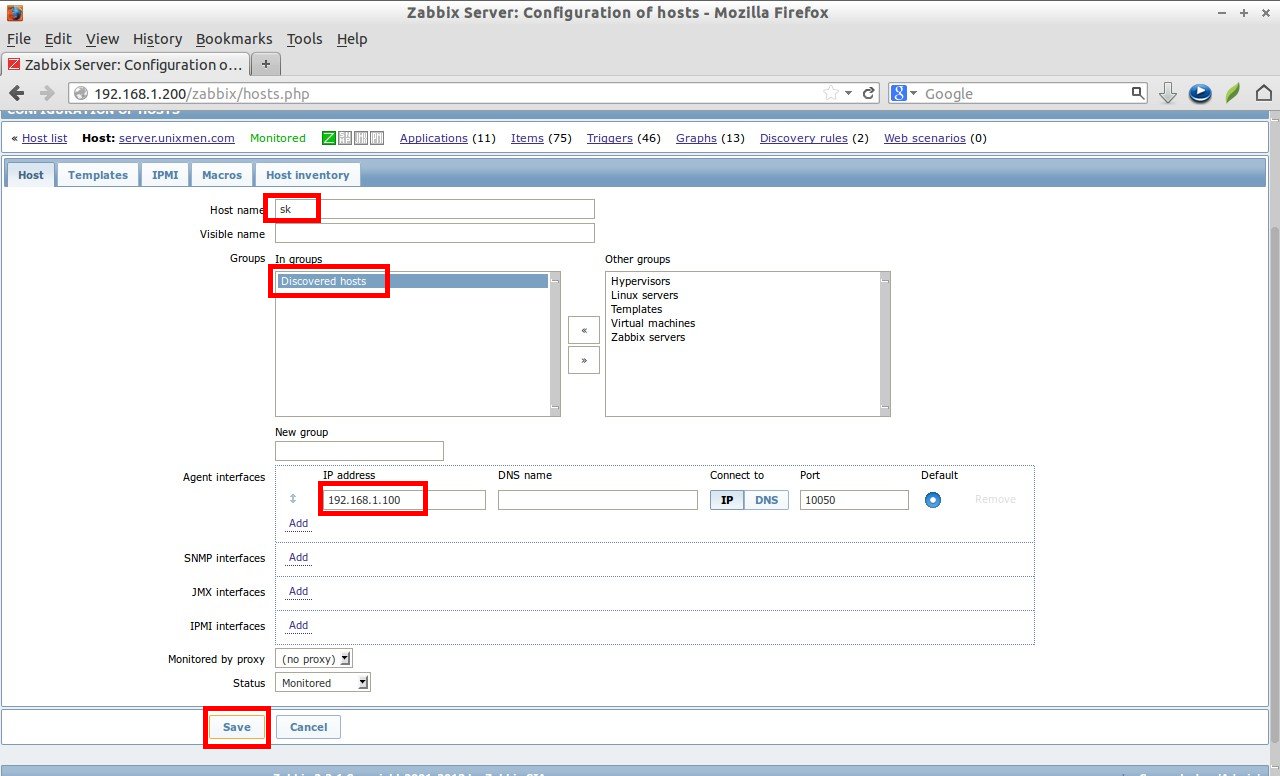Follow the Host list link
1280x776 pixels.
45,138
